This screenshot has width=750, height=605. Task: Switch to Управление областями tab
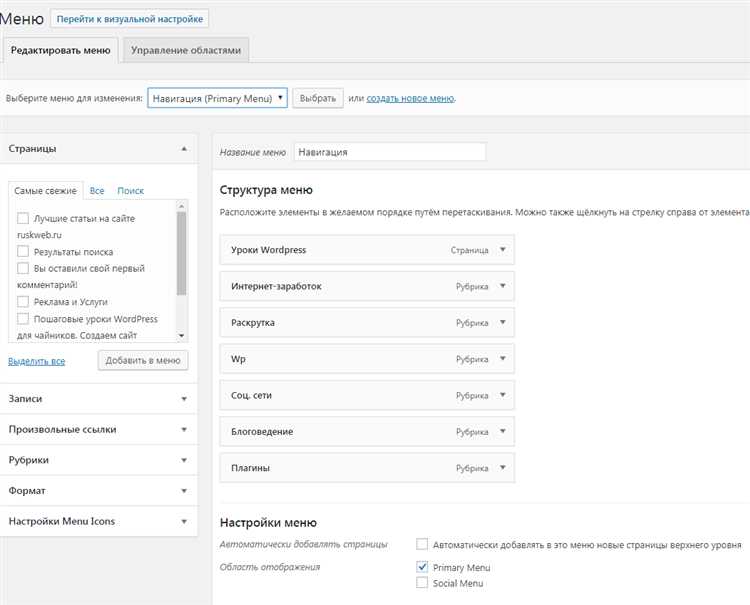(187, 50)
